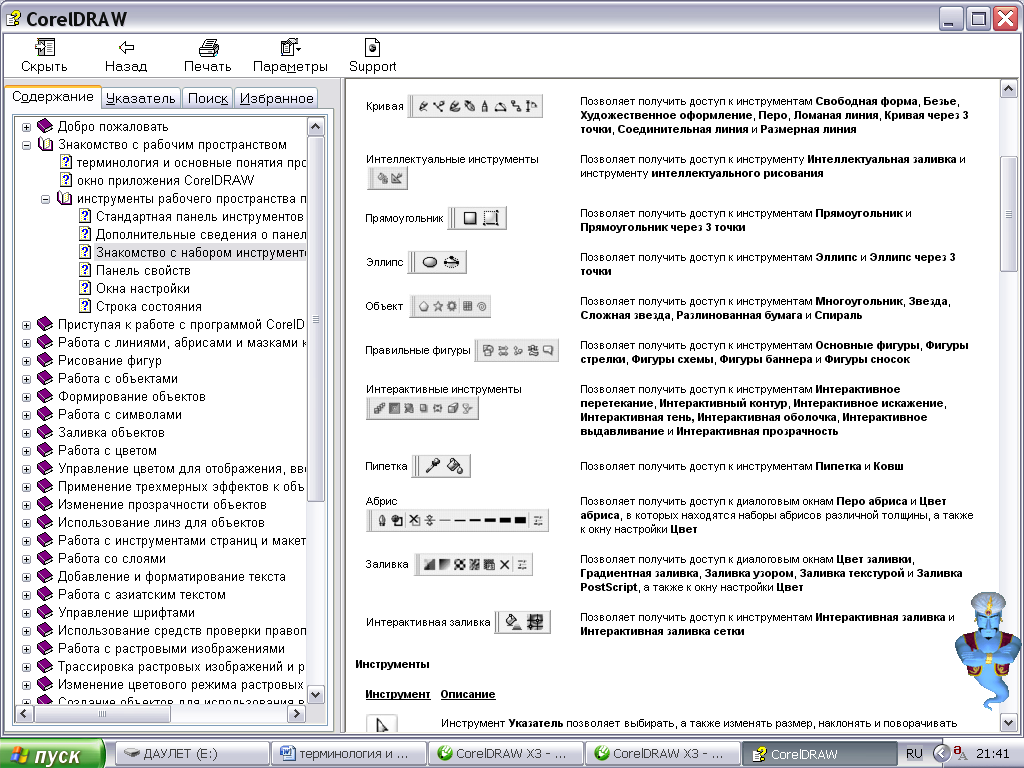
Task: Select Панель свойств topic
Action: [143, 270]
